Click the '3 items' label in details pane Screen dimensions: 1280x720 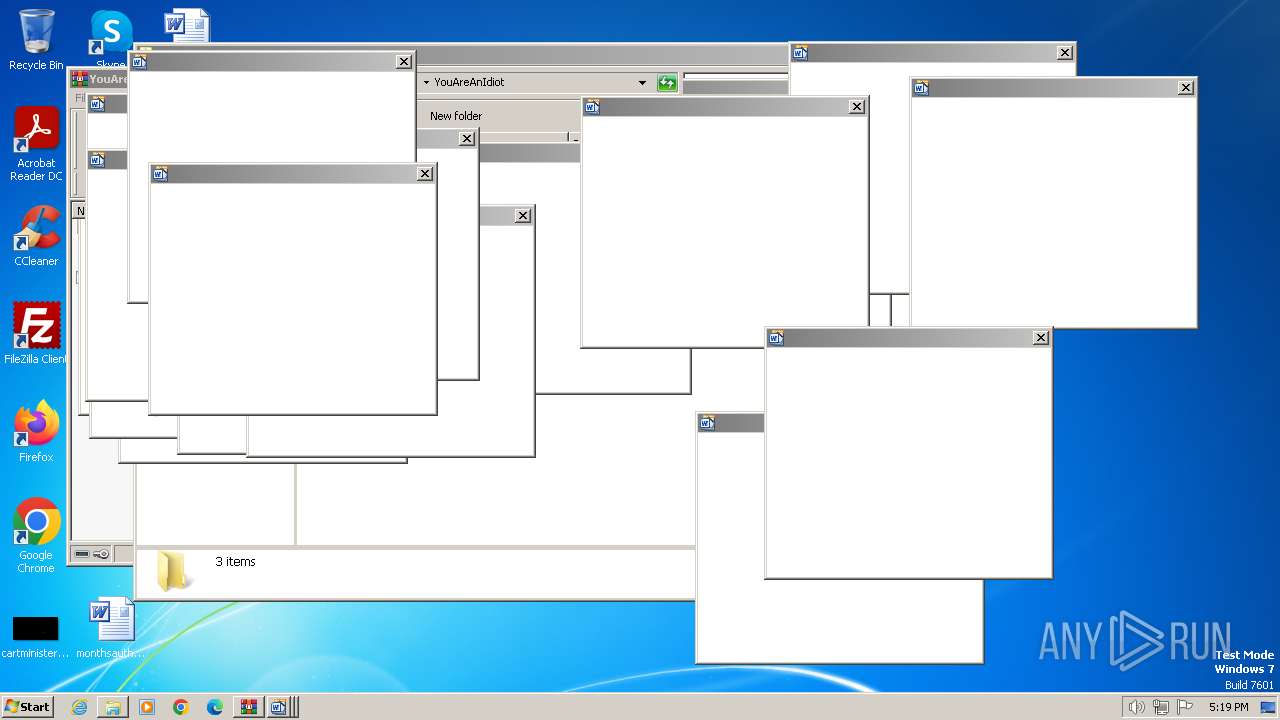click(x=236, y=562)
